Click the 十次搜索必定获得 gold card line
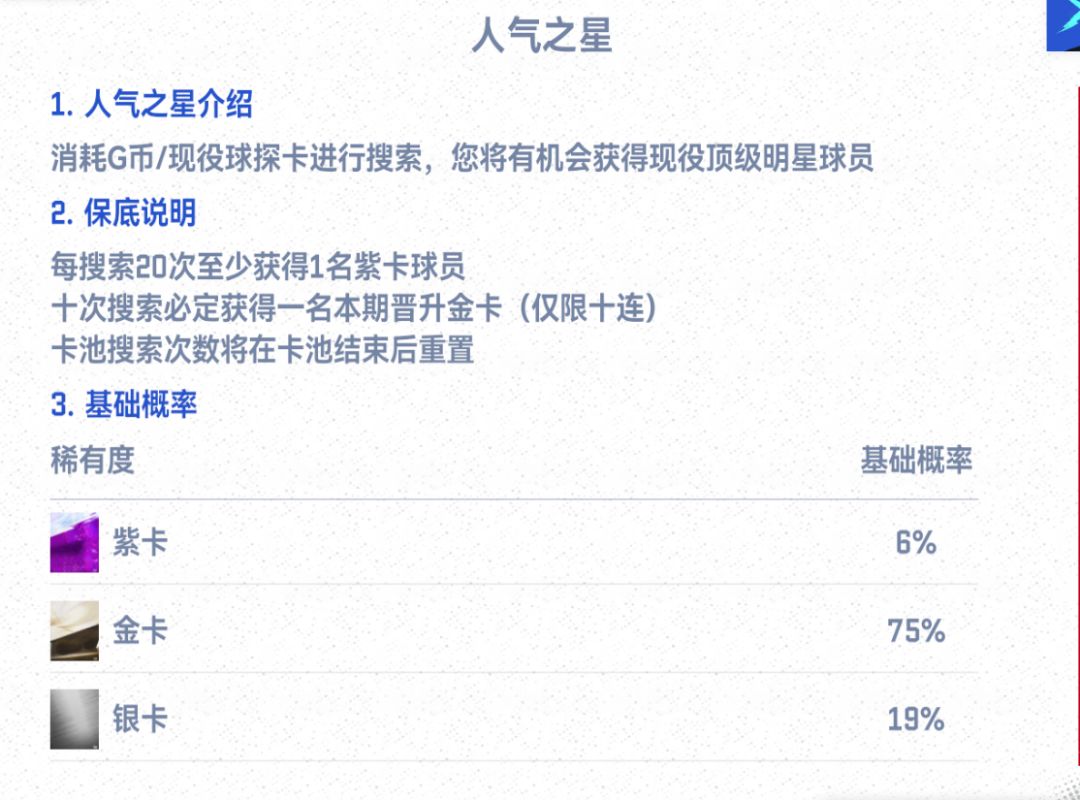The image size is (1080, 800). pyautogui.click(x=354, y=309)
